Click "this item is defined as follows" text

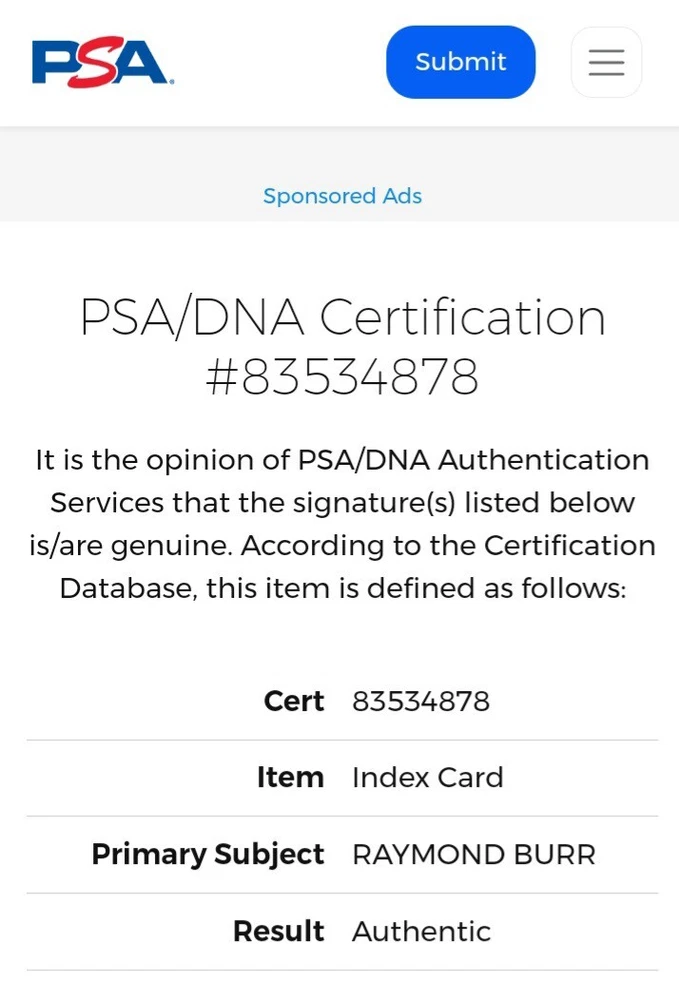(x=416, y=588)
